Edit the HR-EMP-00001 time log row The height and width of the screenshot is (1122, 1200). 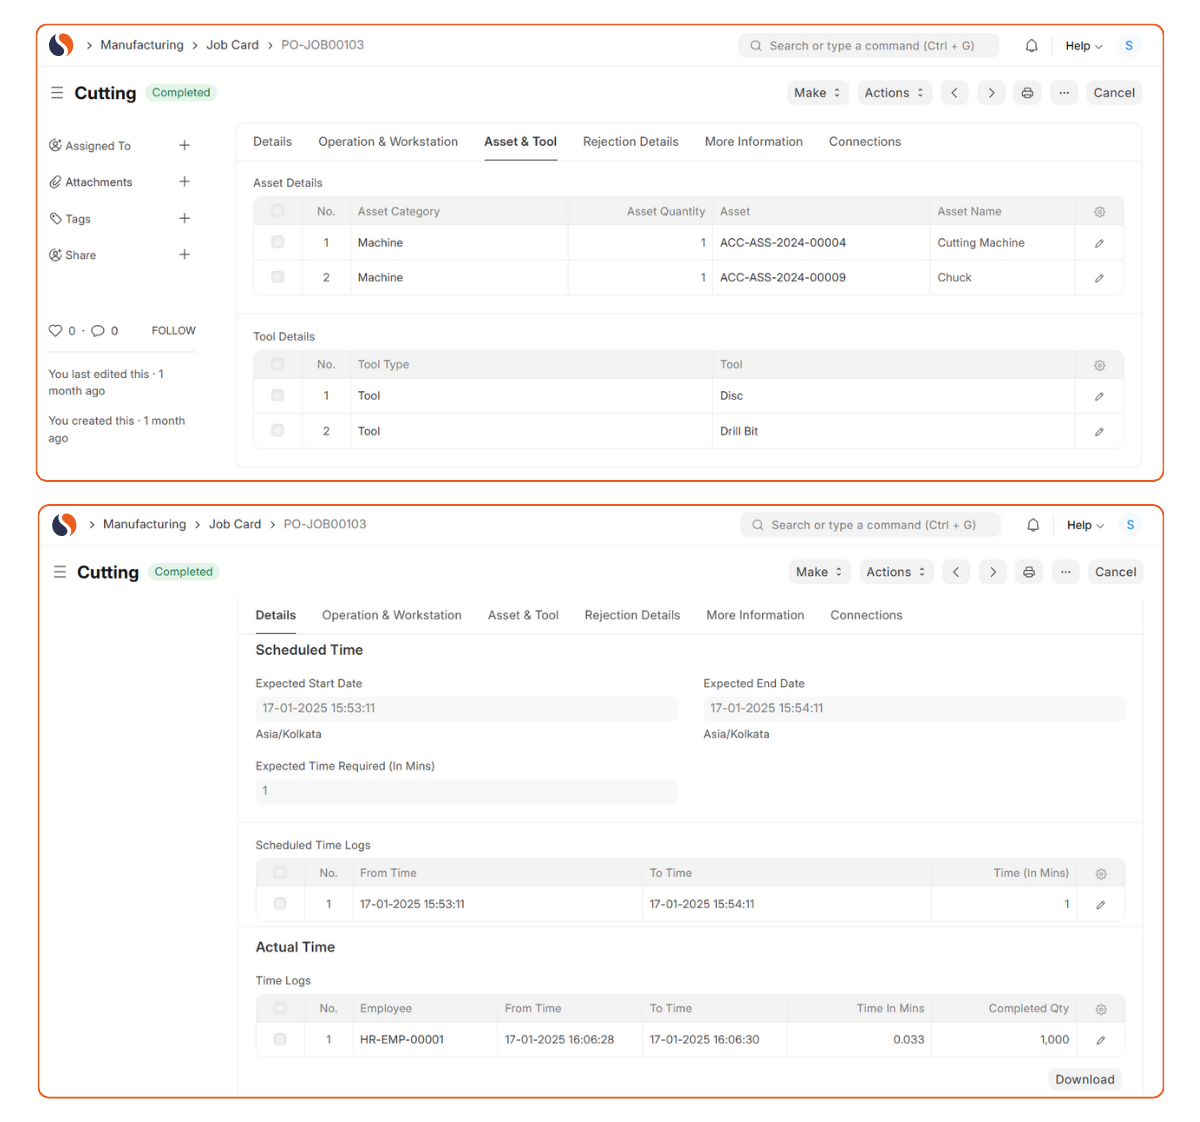pos(1101,1040)
